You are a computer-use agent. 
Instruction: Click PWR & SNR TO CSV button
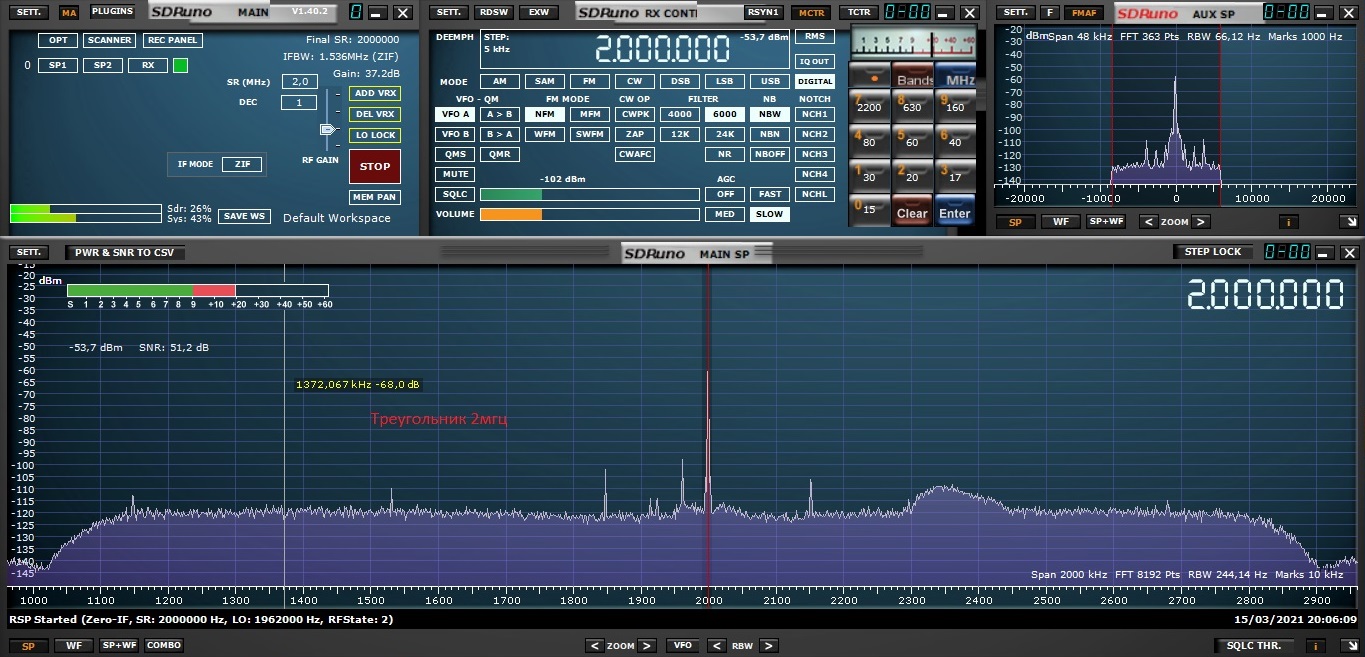click(x=124, y=252)
